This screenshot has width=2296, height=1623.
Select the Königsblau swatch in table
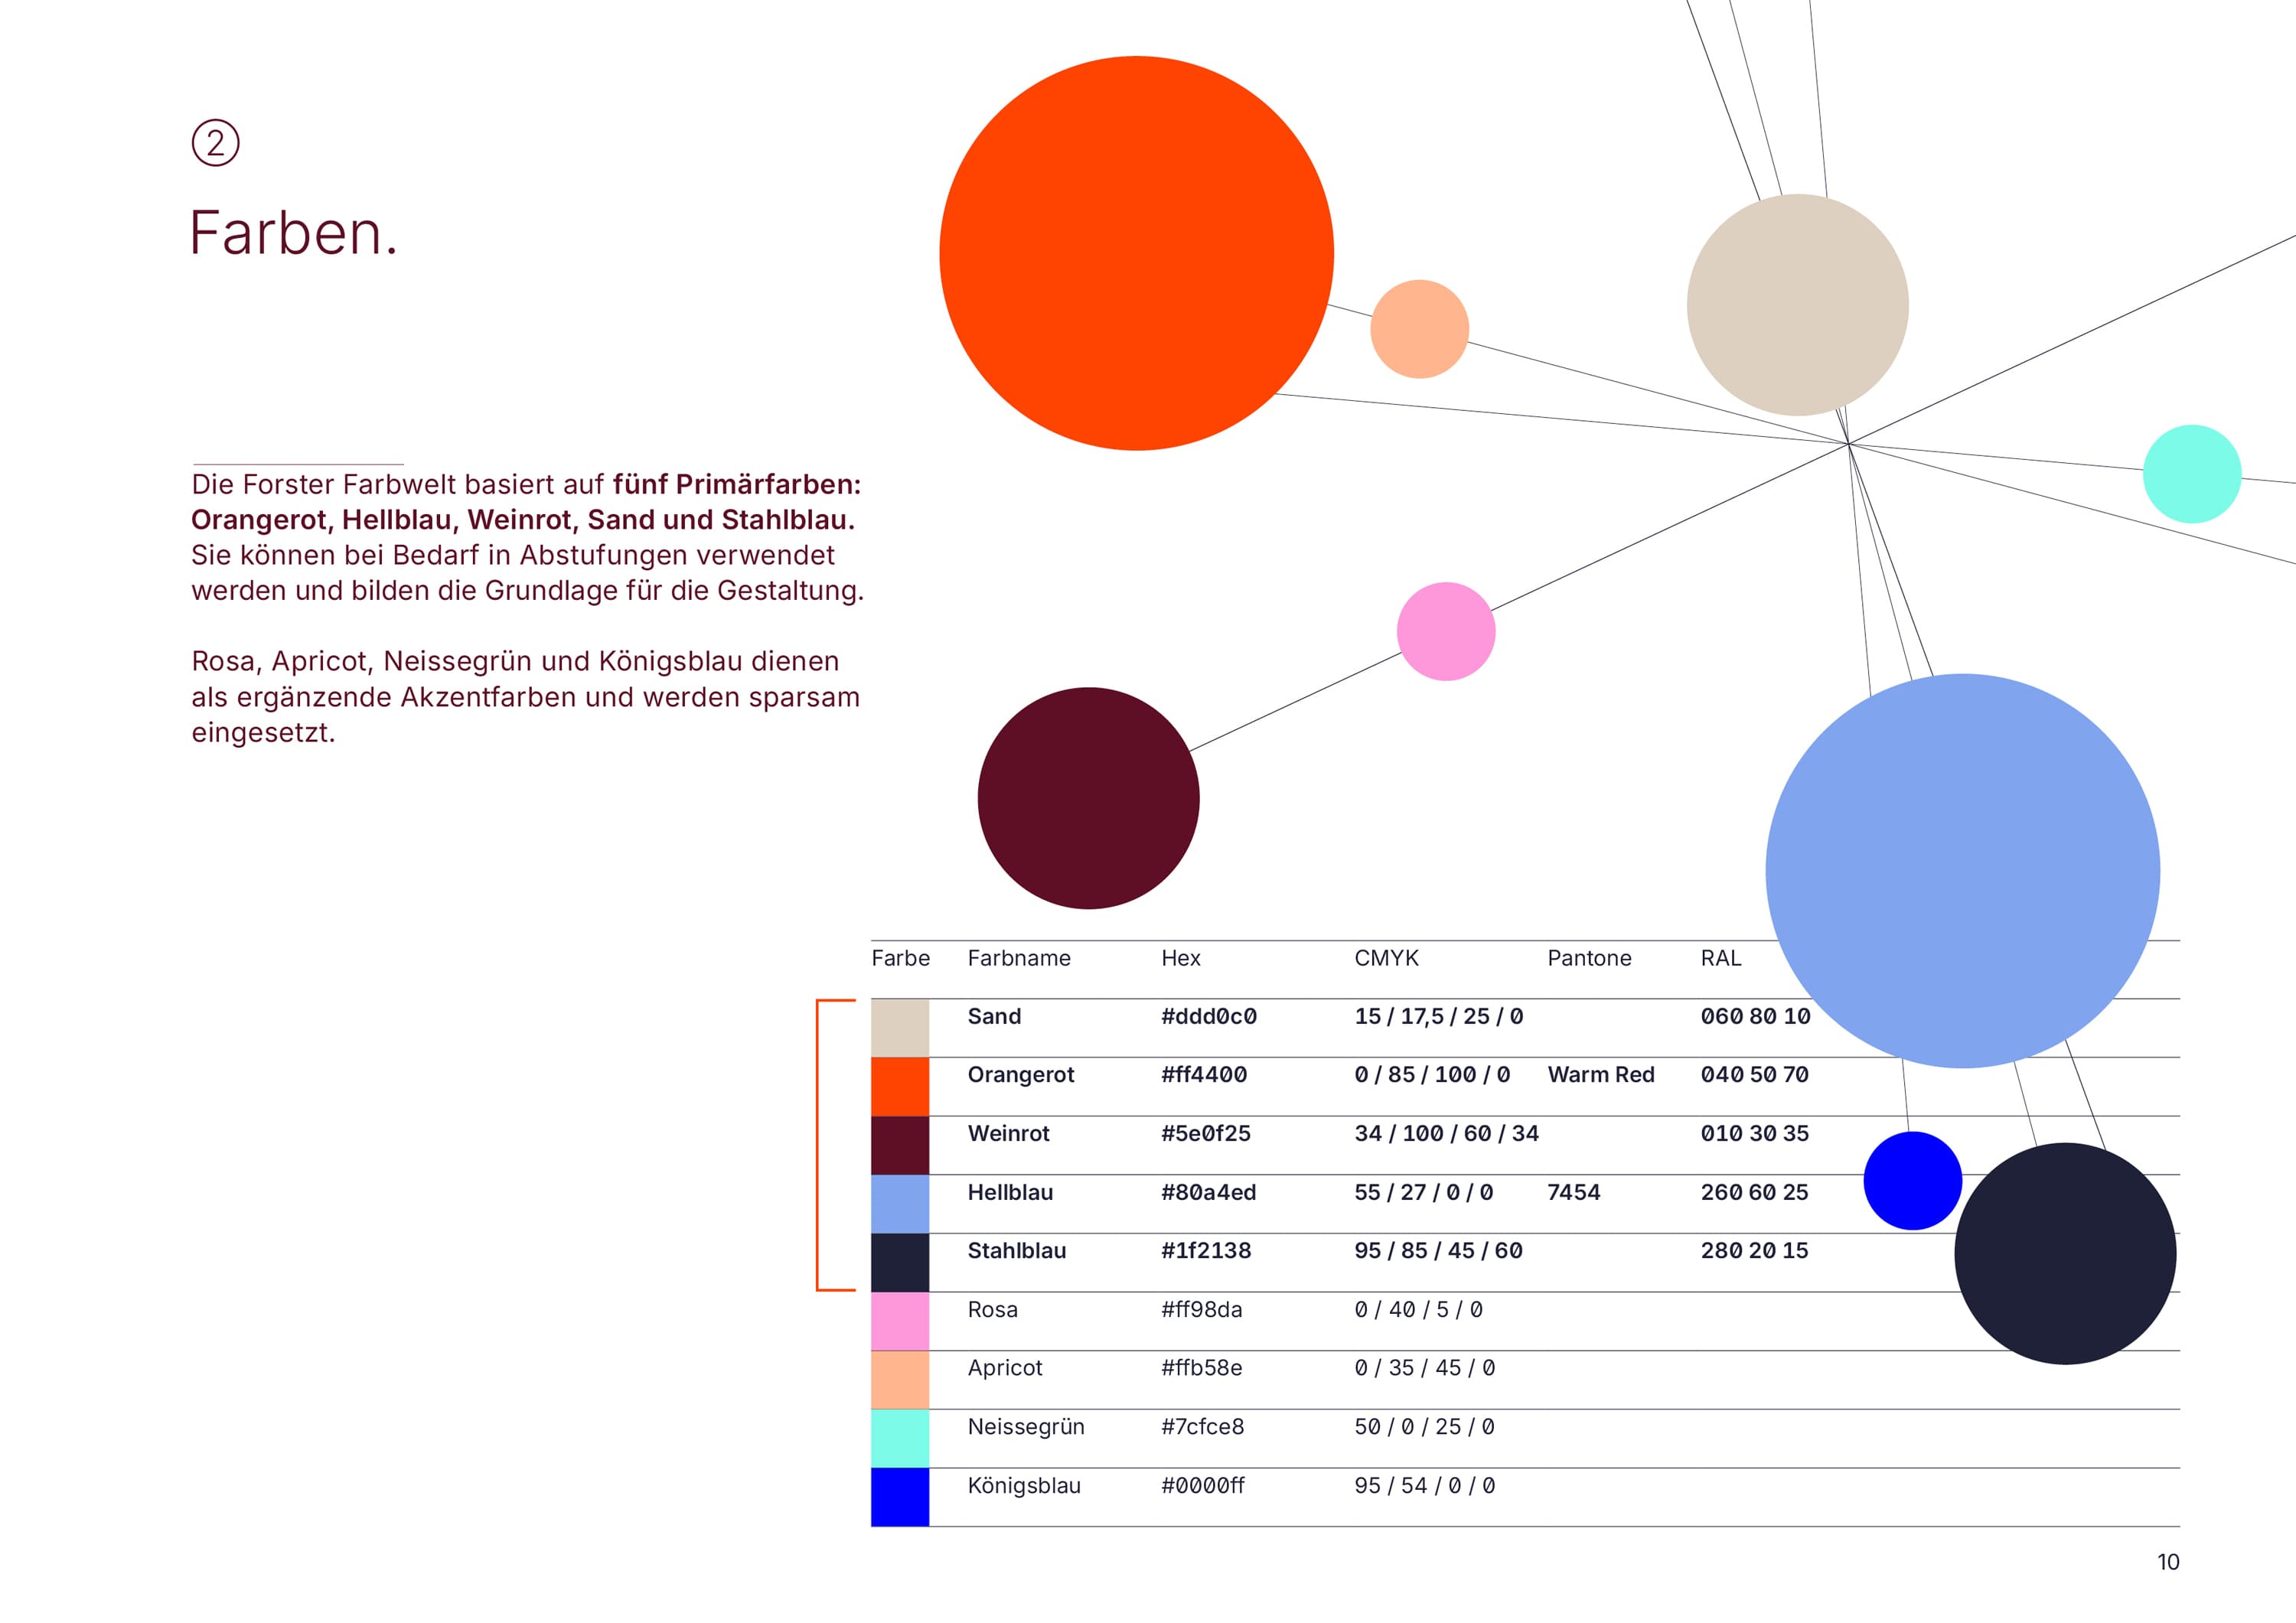[900, 1497]
